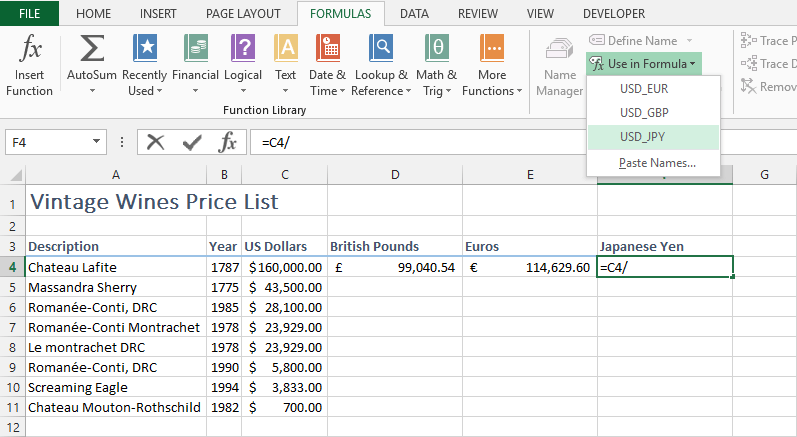Select the $160,000.00 cell
The height and width of the screenshot is (437, 797).
(x=285, y=267)
